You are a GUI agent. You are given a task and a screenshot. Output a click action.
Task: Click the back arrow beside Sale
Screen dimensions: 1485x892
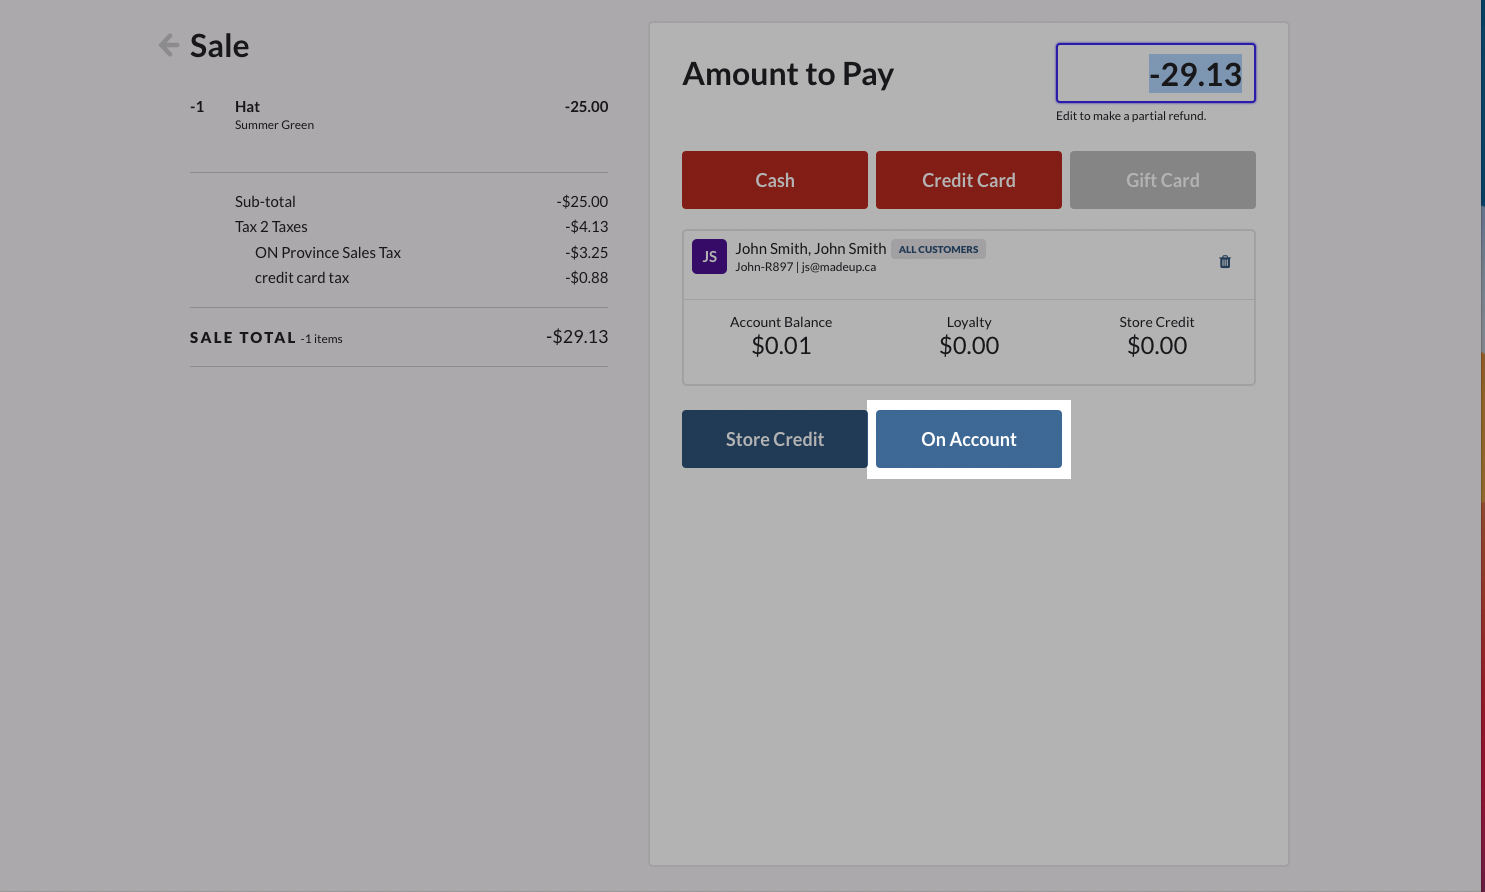[168, 44]
